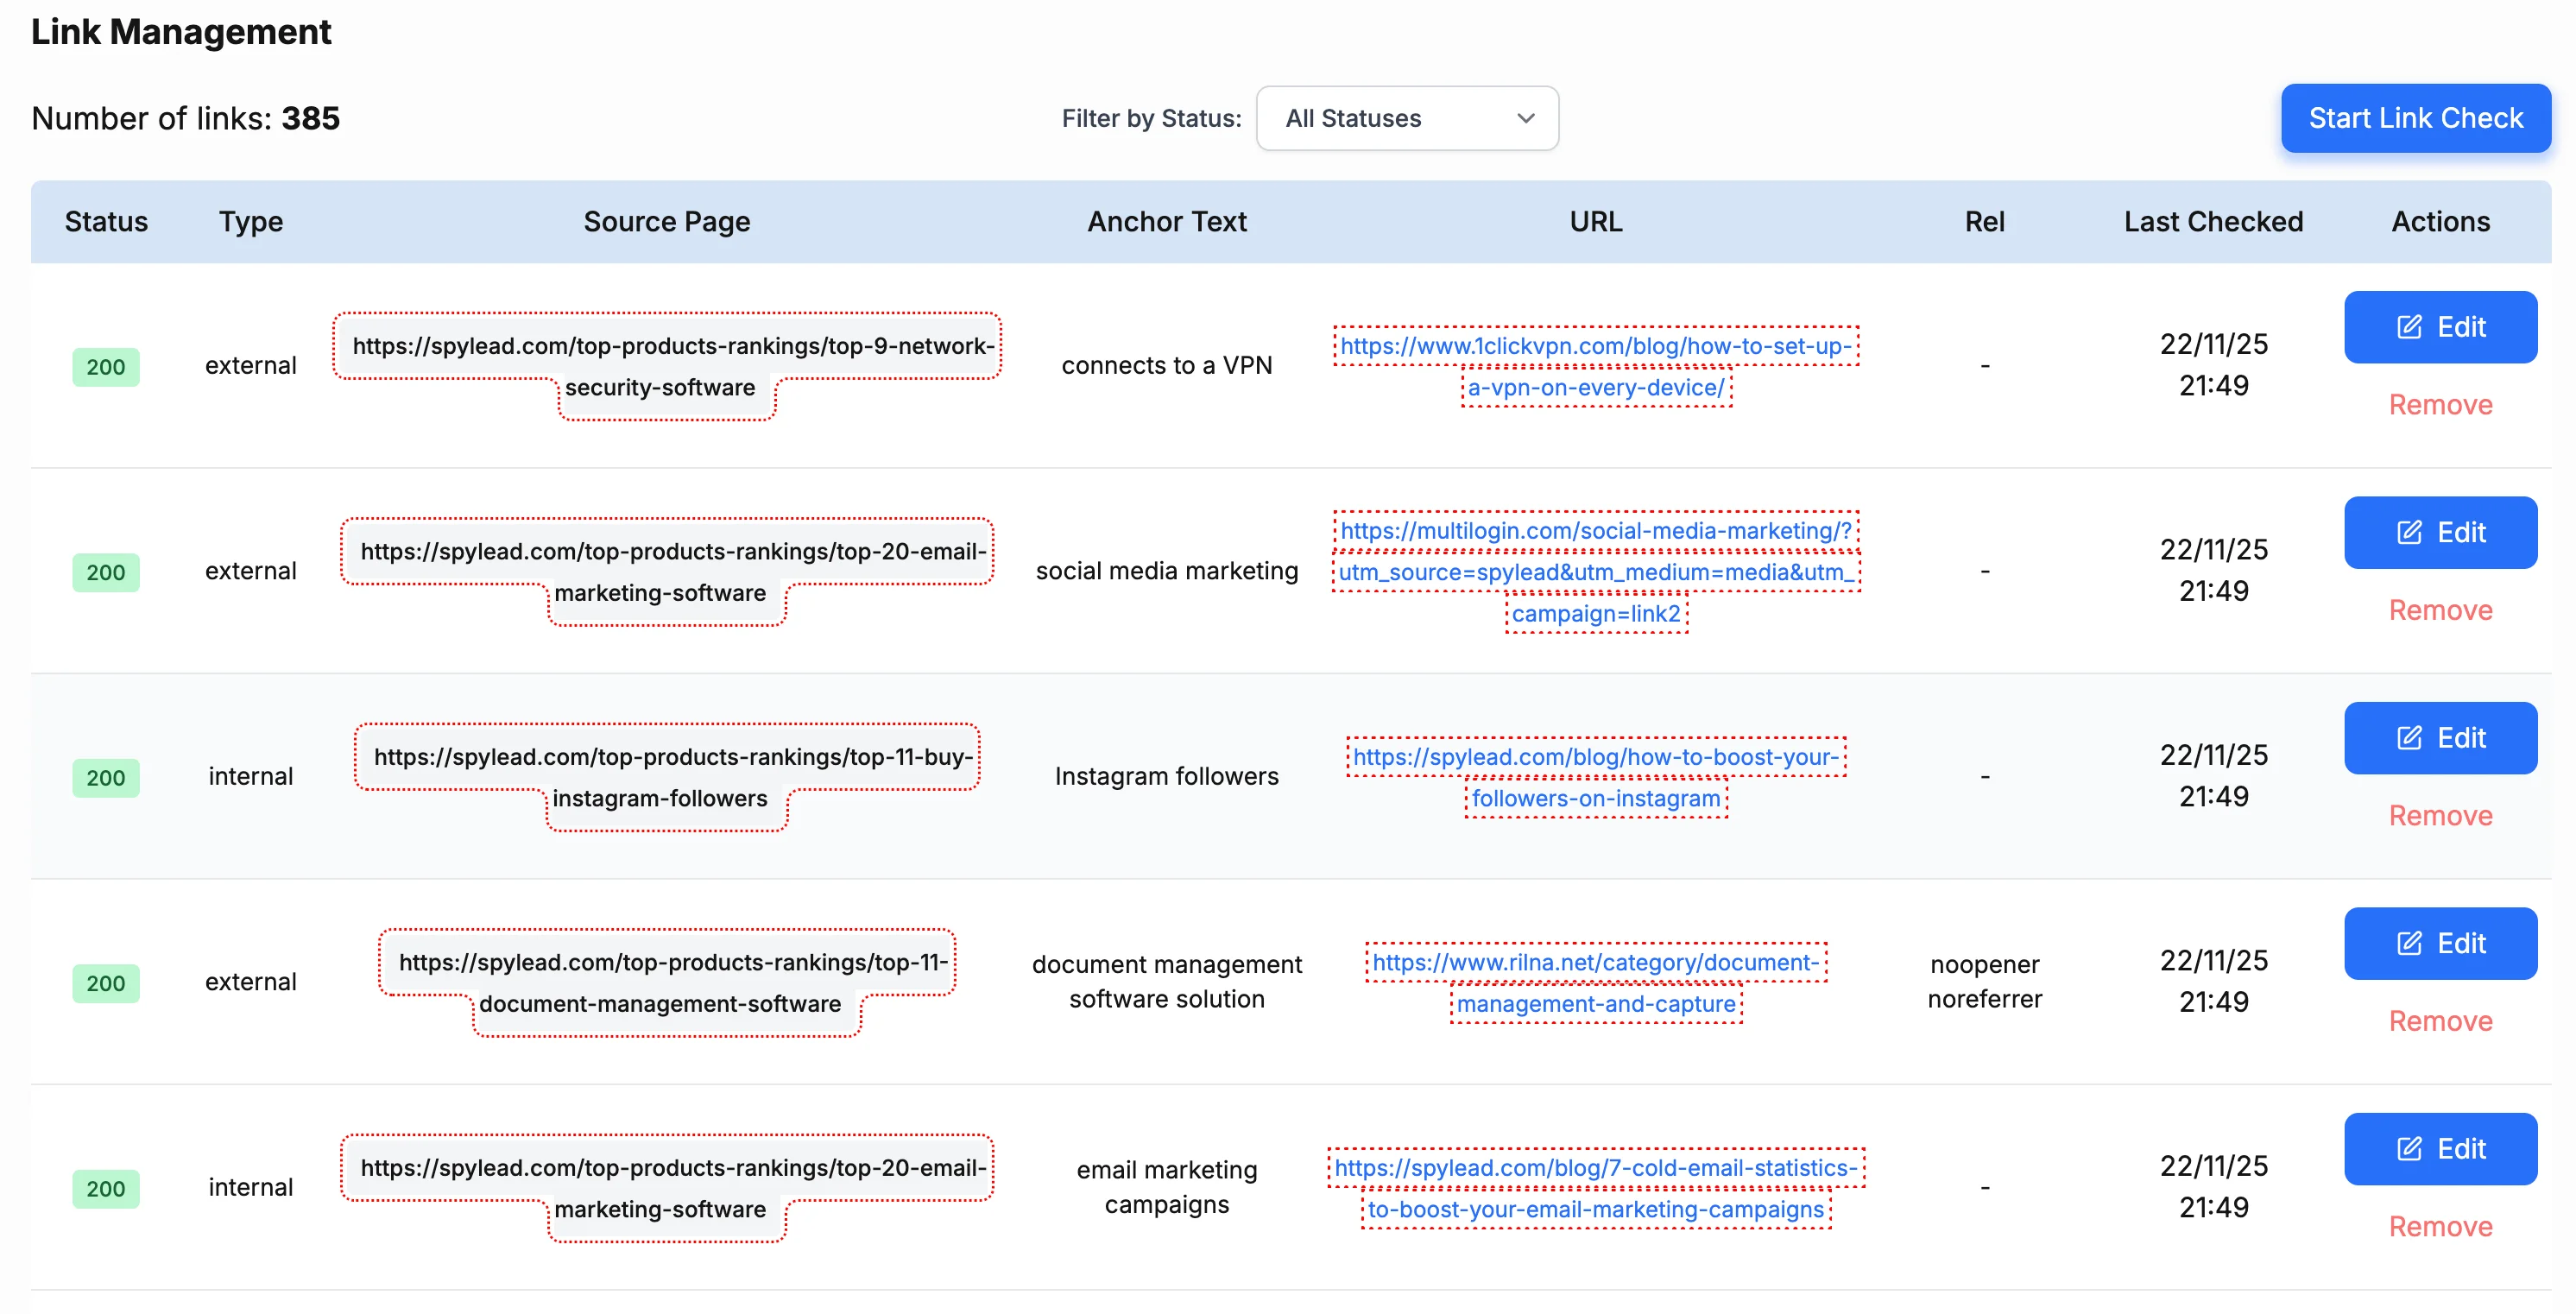Viewport: 2576px width, 1314px height.
Task: Sort the table by the Status column
Action: 106,221
